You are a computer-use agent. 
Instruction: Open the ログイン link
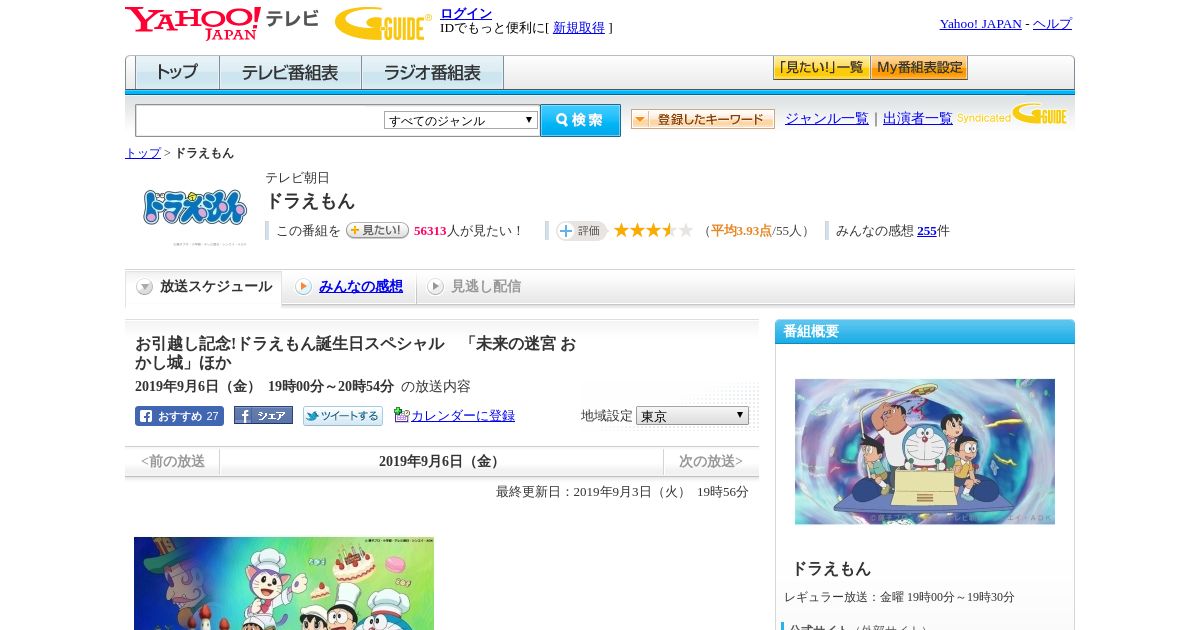(466, 13)
